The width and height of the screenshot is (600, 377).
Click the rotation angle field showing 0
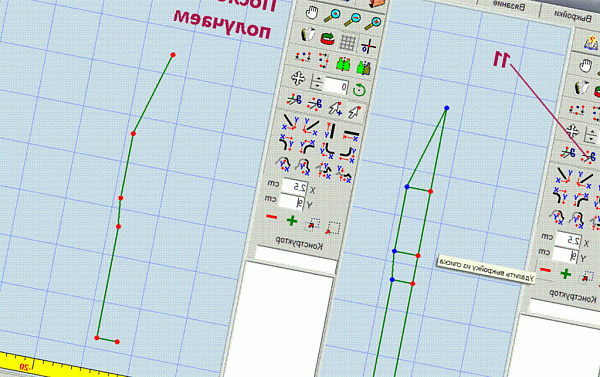point(336,86)
